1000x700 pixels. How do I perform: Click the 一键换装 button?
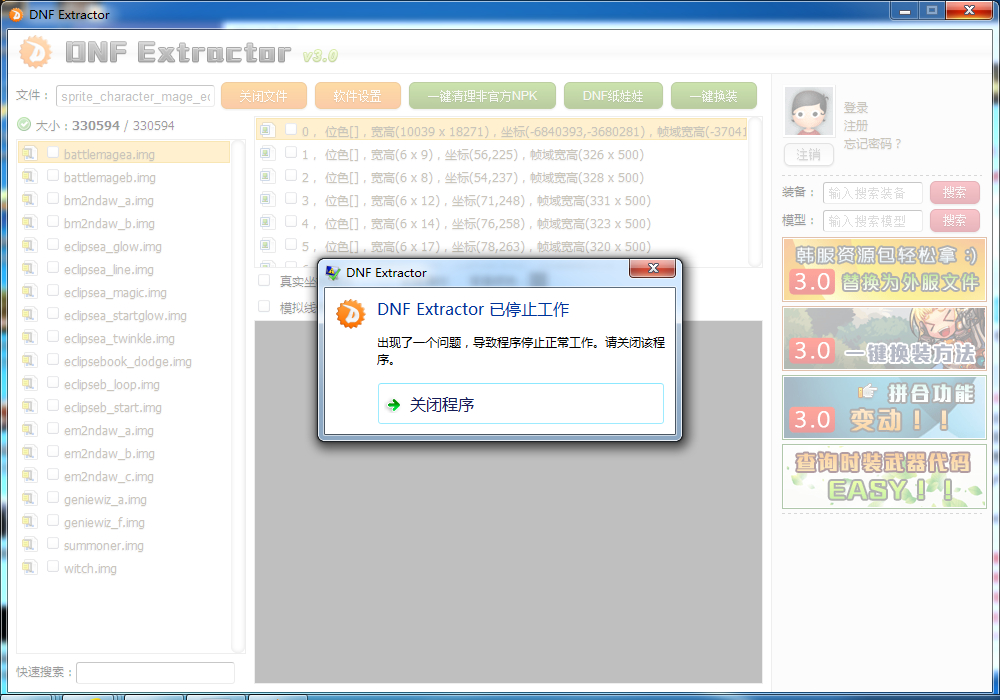point(714,96)
